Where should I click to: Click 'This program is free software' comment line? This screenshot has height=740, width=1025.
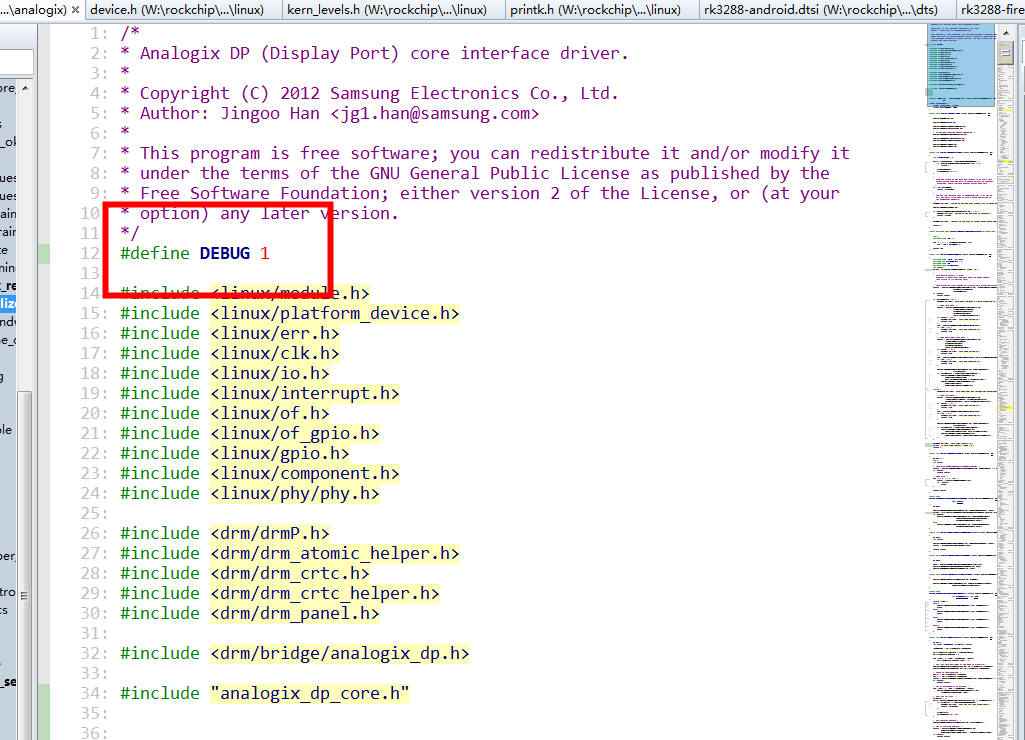(485, 154)
